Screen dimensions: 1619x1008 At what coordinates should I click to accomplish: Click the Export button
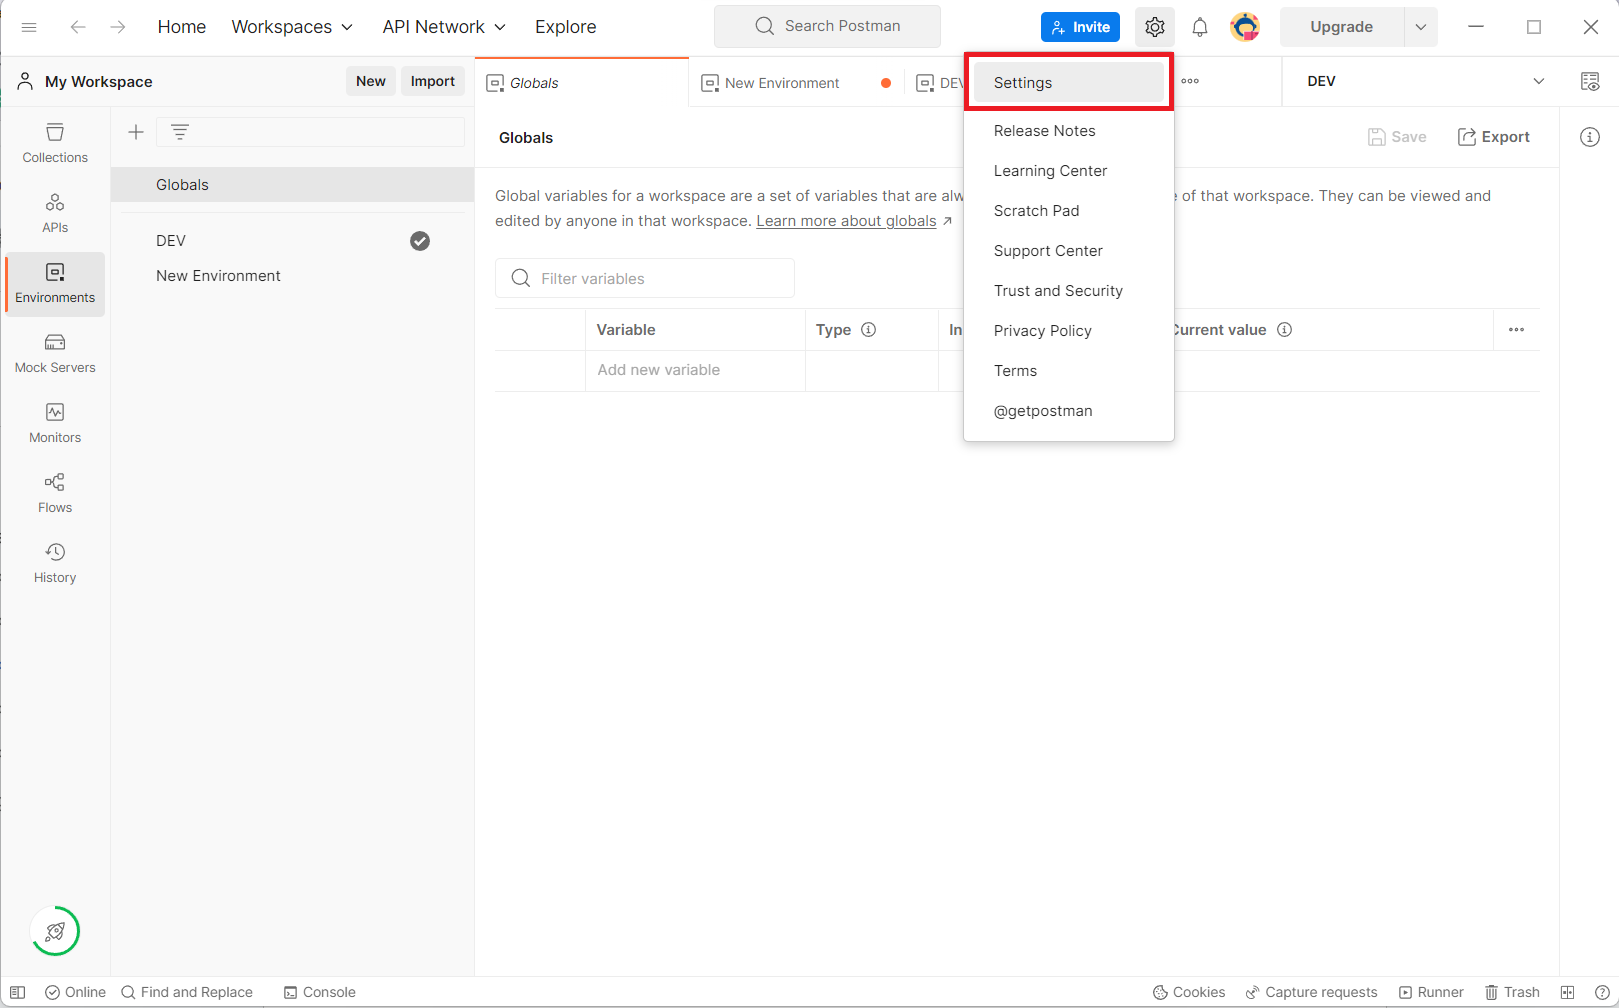pos(1494,137)
